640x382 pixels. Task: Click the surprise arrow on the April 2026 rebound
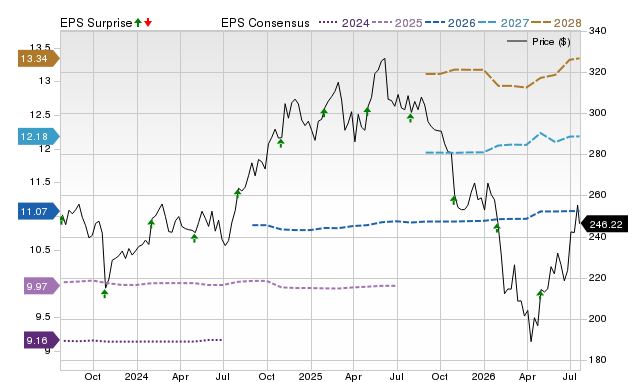[x=540, y=294]
